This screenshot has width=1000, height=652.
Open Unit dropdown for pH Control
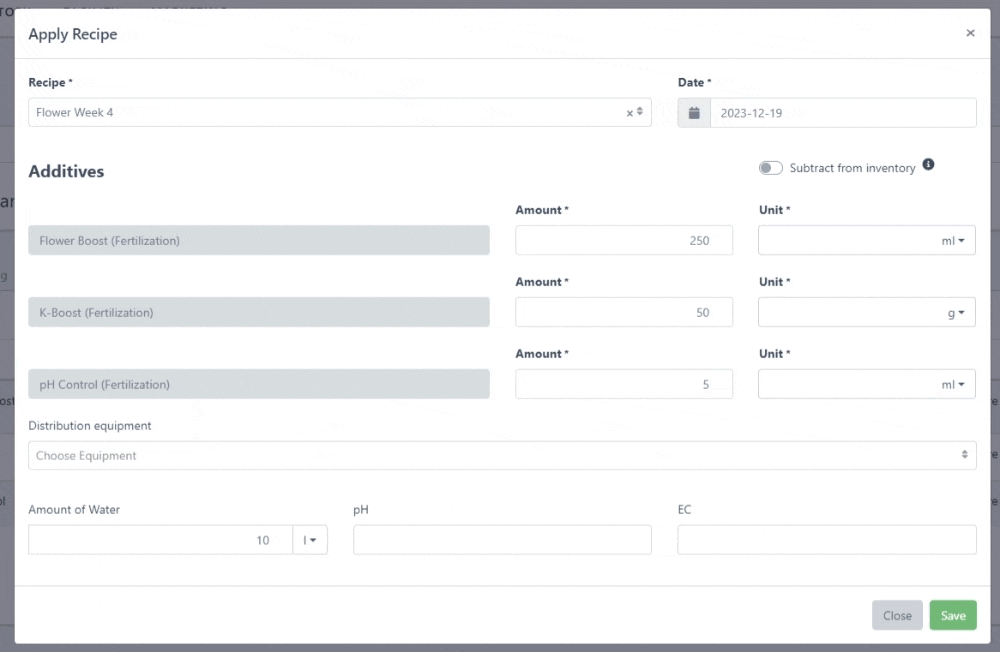pyautogui.click(x=866, y=384)
